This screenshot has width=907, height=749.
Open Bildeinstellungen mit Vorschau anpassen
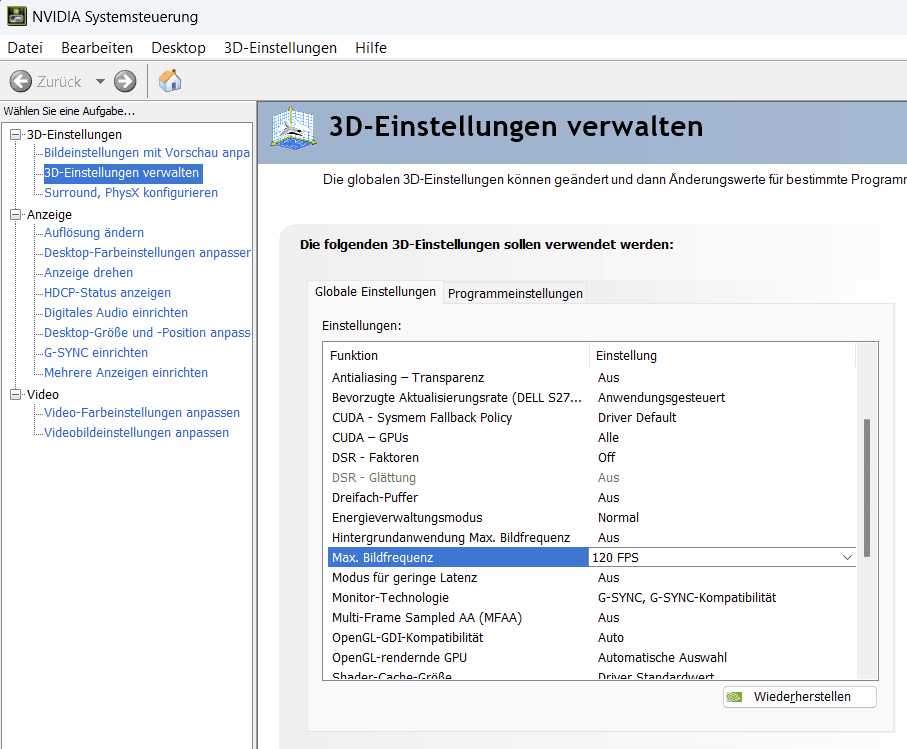(147, 153)
